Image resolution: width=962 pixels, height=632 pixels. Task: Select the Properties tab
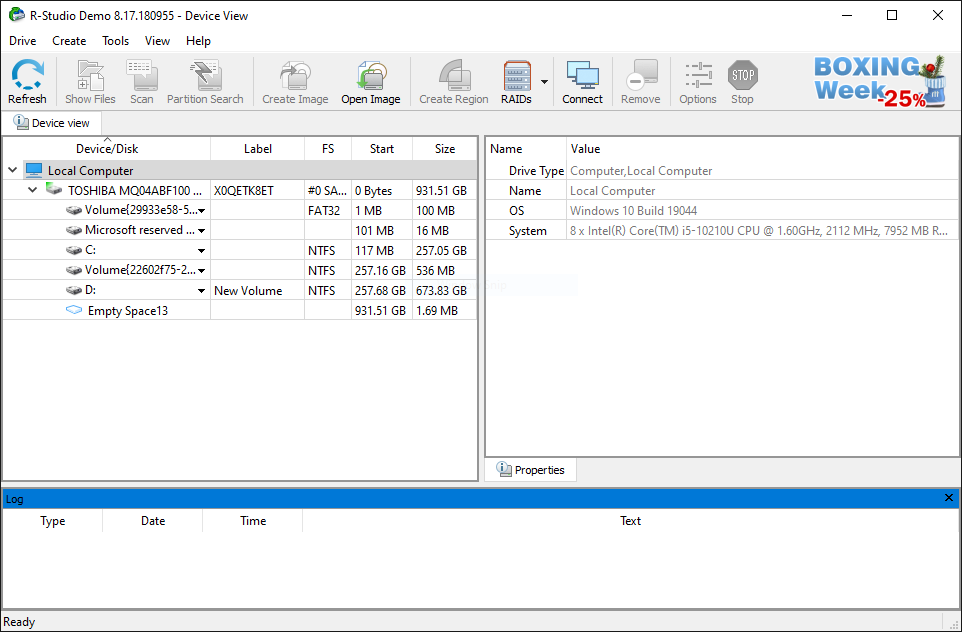pos(531,470)
